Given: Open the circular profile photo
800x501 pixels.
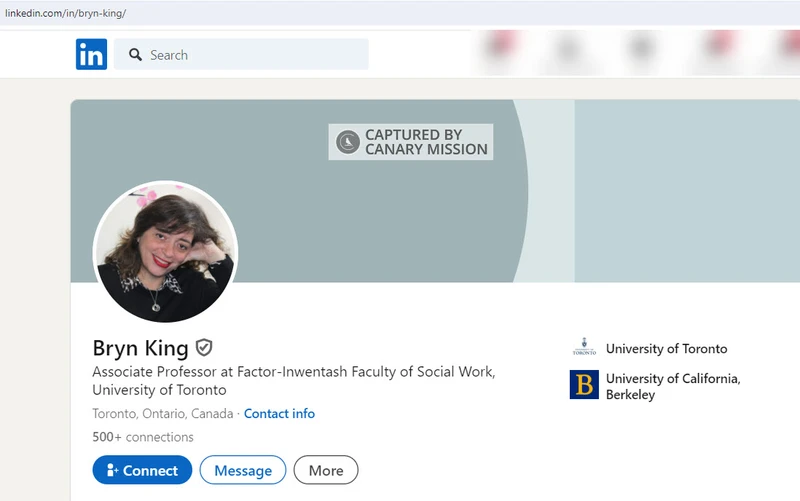Looking at the screenshot, I should [165, 252].
